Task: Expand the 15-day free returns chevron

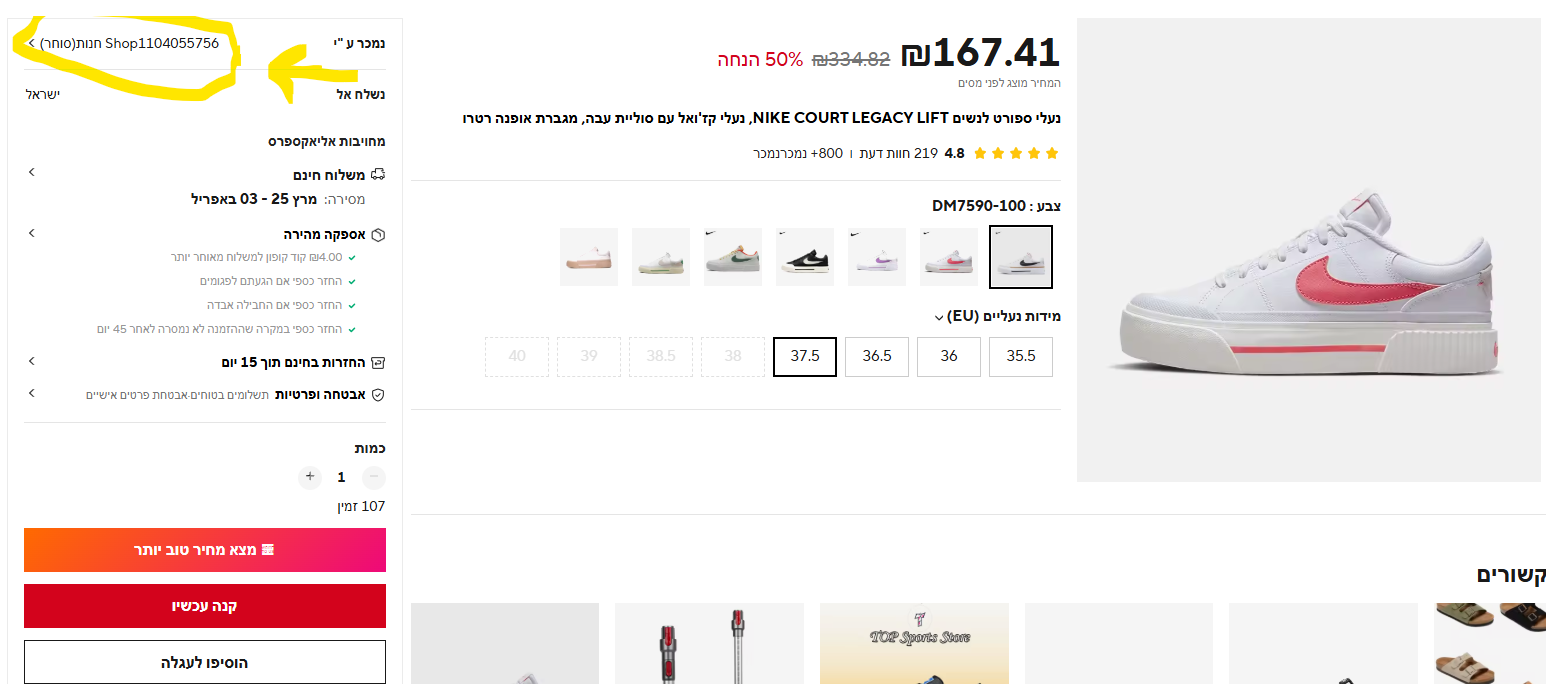Action: click(x=31, y=361)
